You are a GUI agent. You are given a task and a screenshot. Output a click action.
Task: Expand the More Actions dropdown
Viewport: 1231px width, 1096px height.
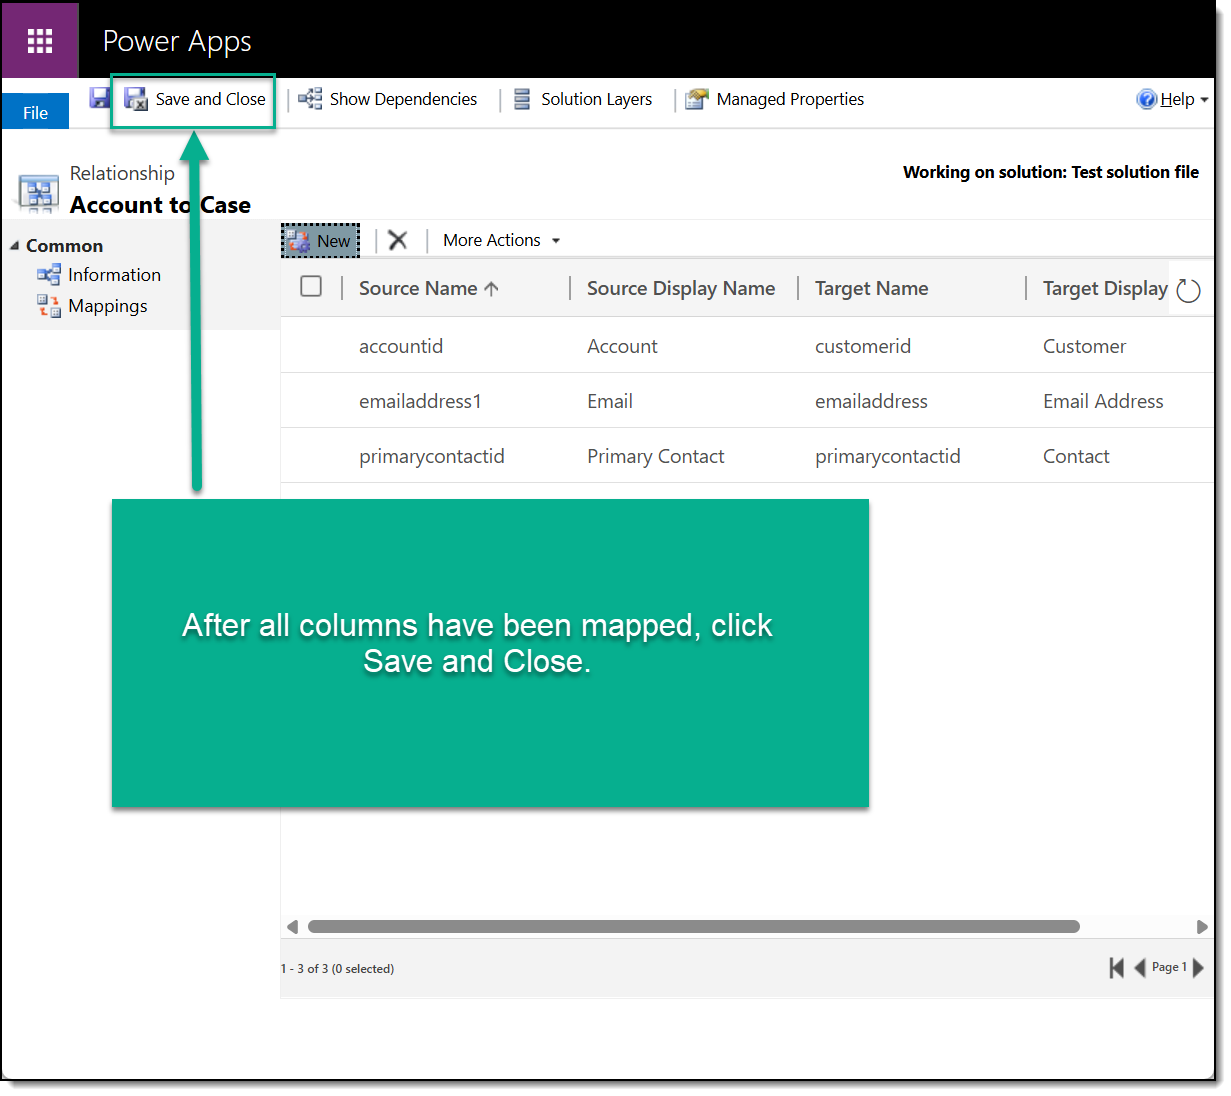(x=501, y=240)
